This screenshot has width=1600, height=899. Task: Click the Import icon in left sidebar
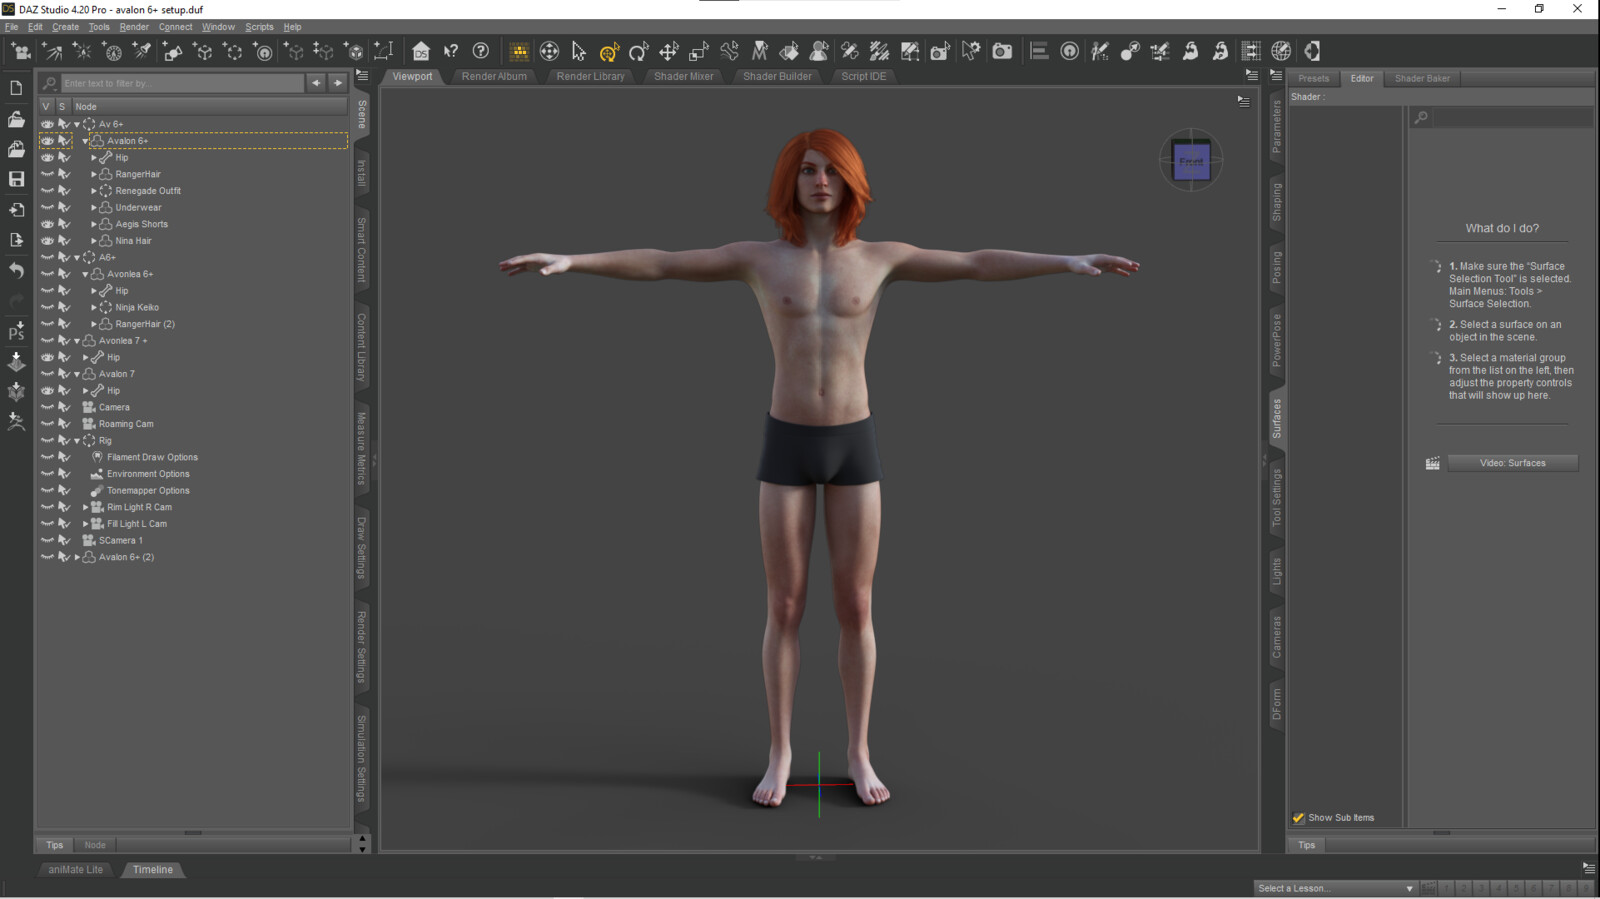(16, 210)
